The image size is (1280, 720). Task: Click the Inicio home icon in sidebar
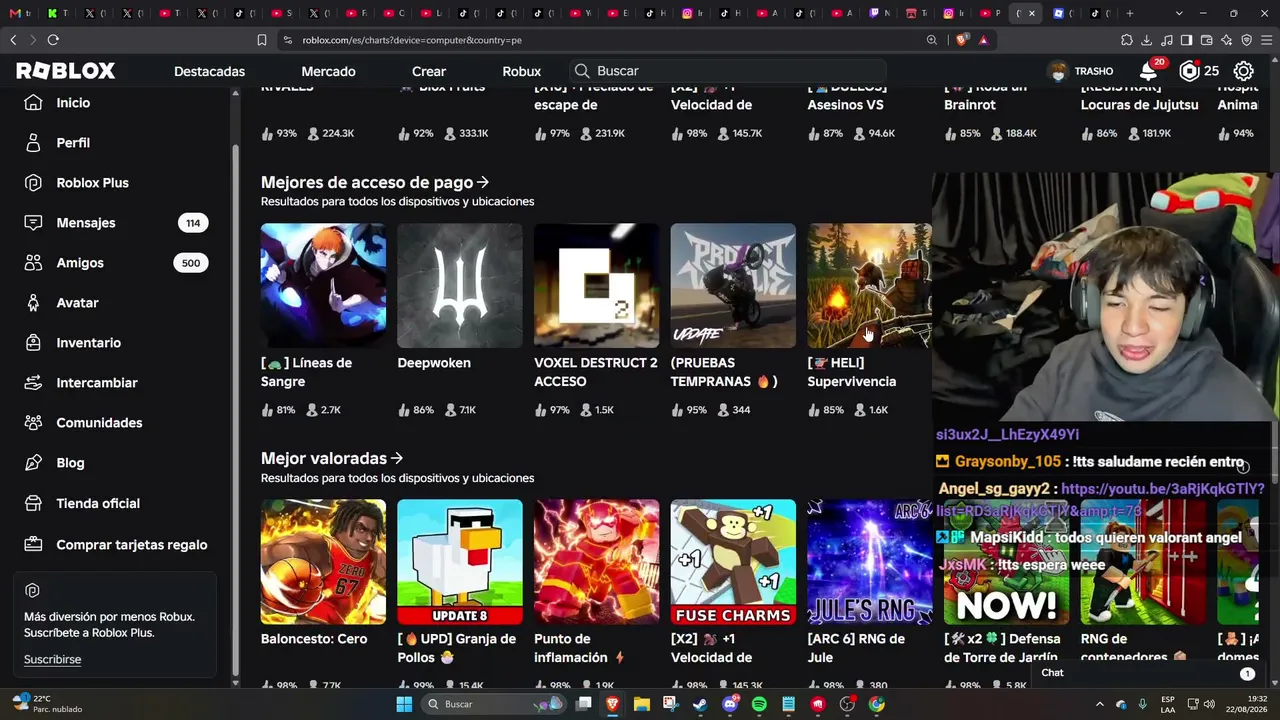point(33,103)
